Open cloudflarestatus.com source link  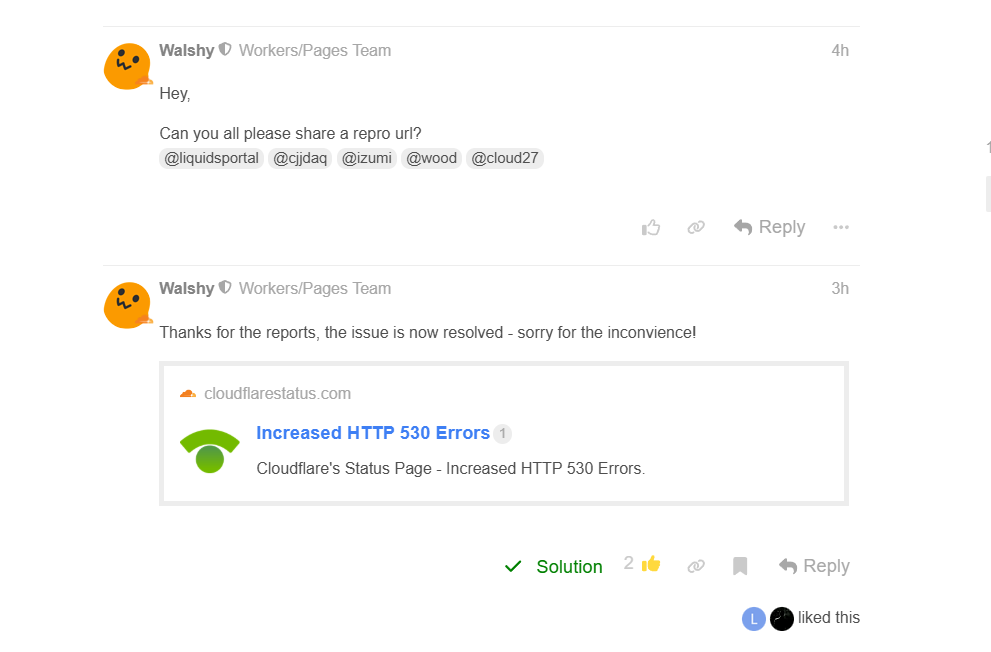tap(277, 393)
